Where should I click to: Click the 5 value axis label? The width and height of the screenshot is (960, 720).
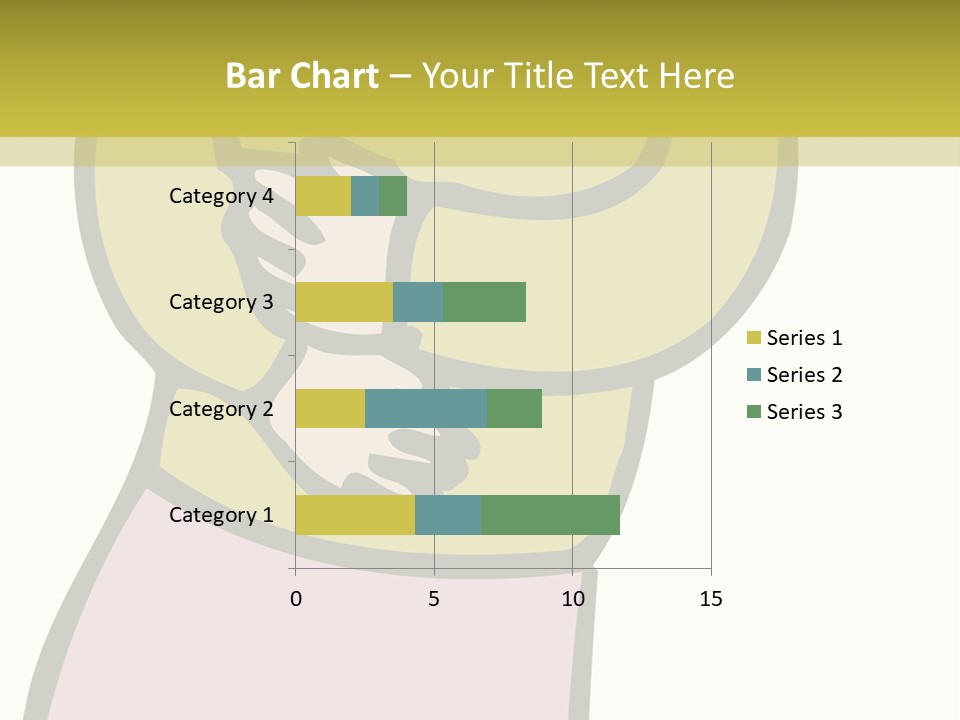click(x=434, y=599)
